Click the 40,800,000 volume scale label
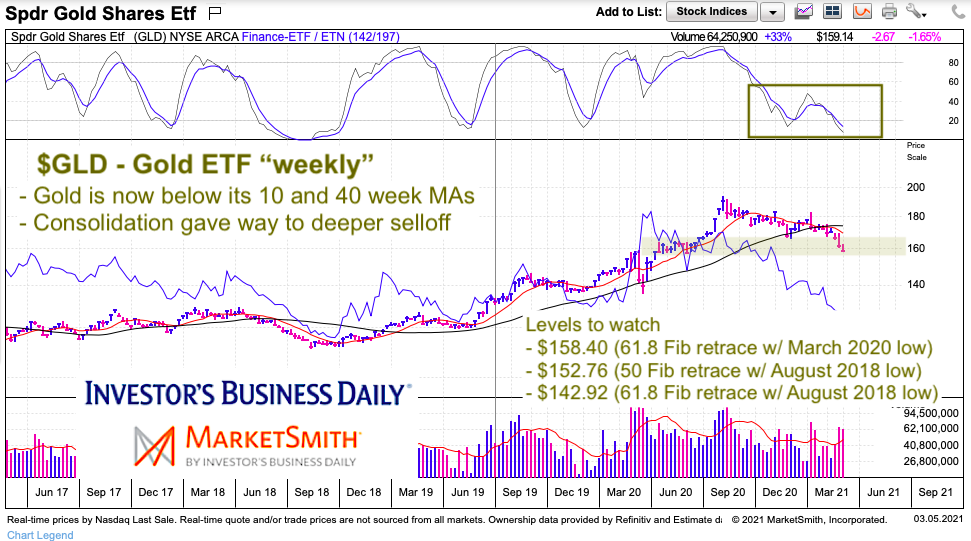This screenshot has width=971, height=541. click(931, 445)
